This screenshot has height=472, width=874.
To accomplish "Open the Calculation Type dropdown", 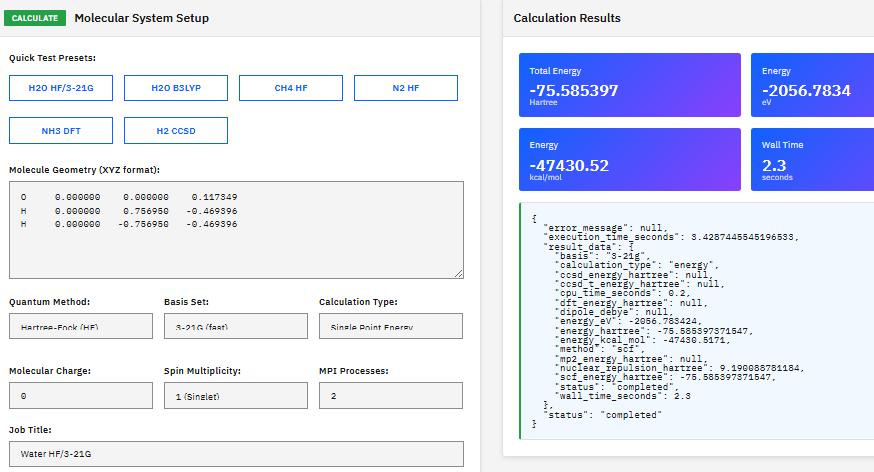I will (x=391, y=326).
